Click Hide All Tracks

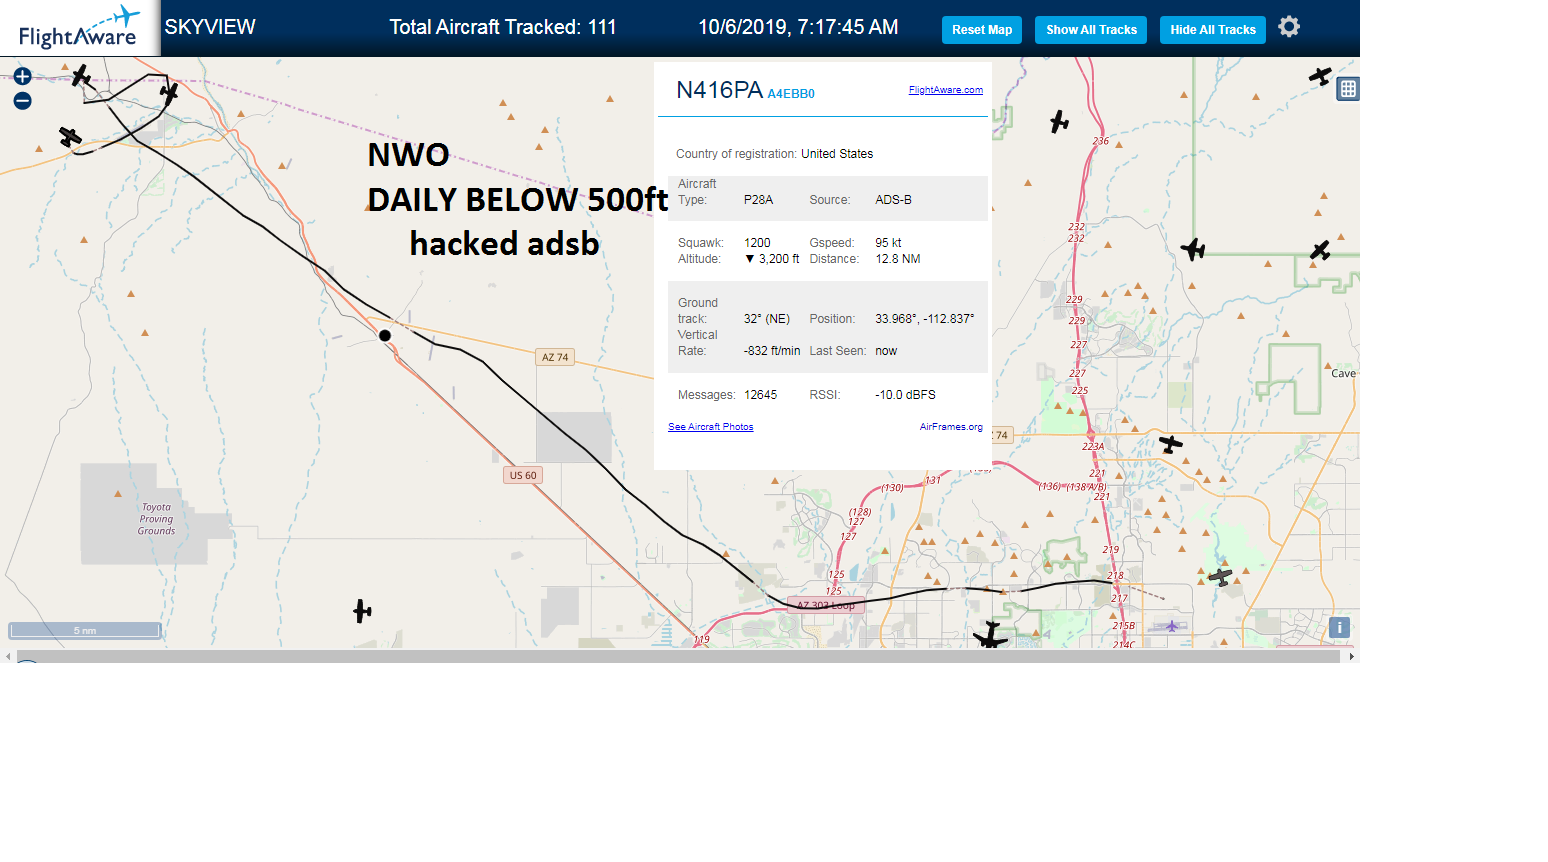point(1213,30)
